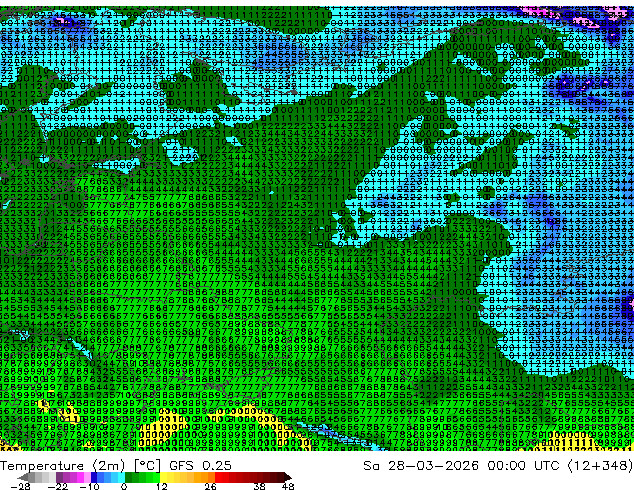Click the purple-magenta section of the color scale
This screenshot has height=490, width=634.
[x=73, y=477]
